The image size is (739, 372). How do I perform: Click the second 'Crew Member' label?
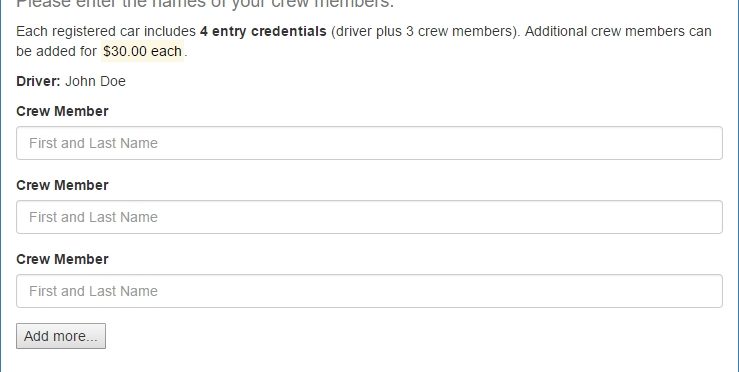(62, 185)
